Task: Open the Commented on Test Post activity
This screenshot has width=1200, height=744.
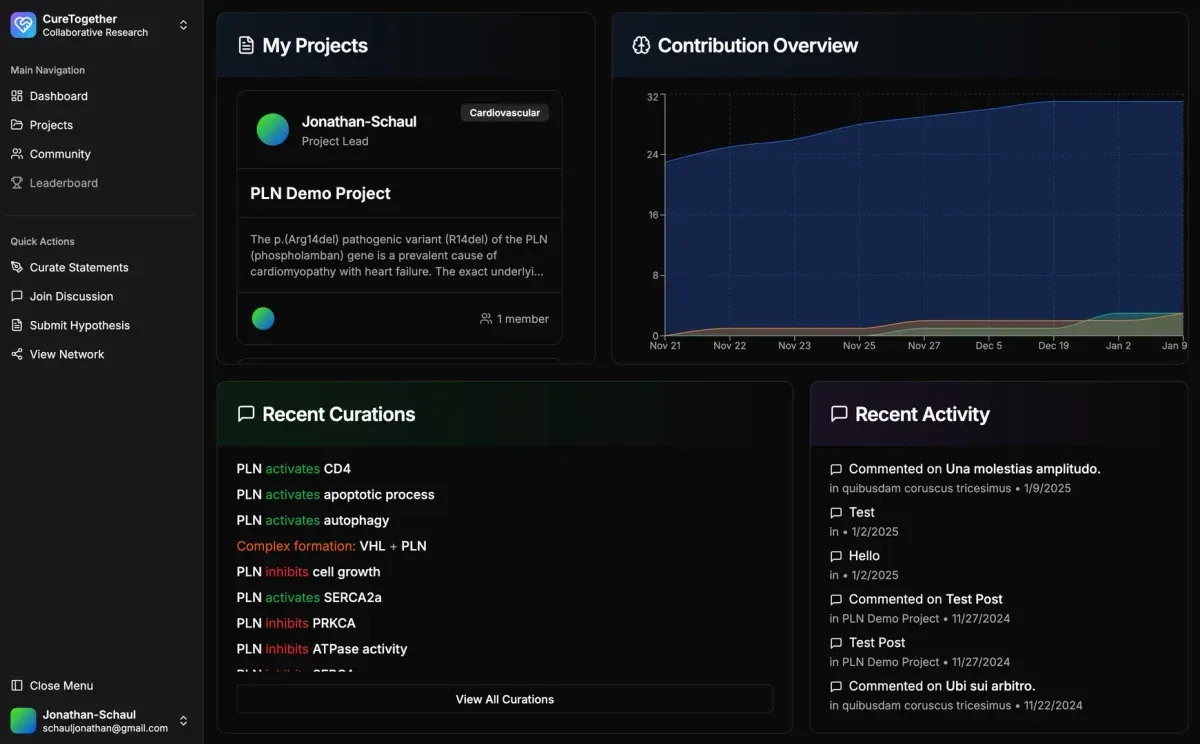Action: 925,599
